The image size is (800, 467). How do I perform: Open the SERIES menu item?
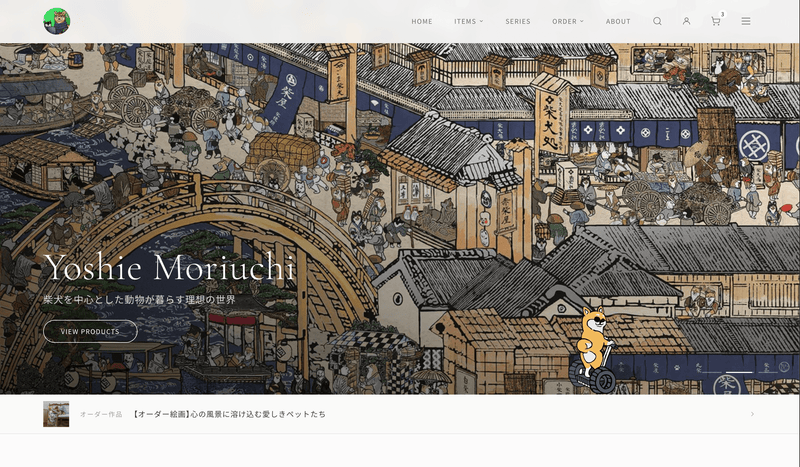point(518,21)
